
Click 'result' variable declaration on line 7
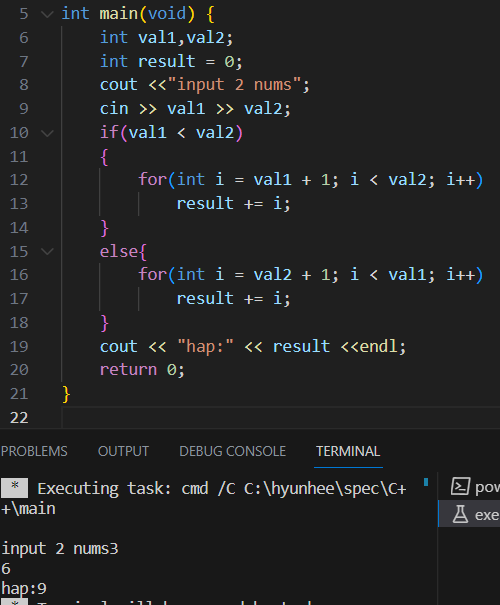[167, 61]
